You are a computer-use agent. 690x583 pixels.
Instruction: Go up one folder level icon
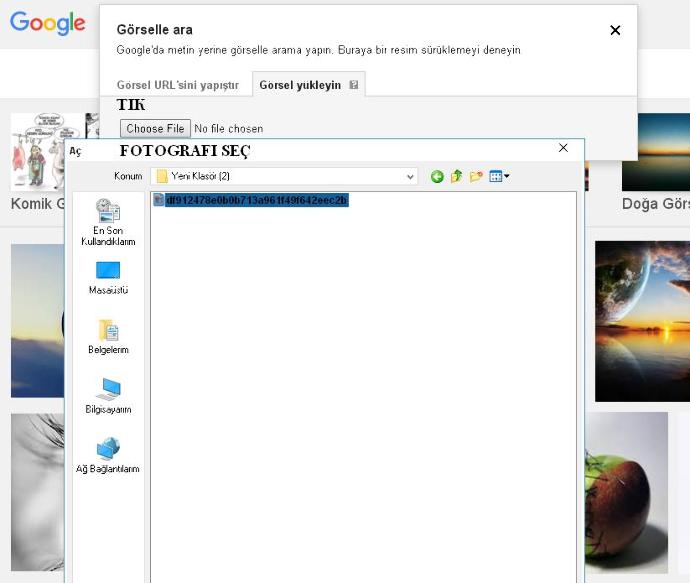[456, 176]
